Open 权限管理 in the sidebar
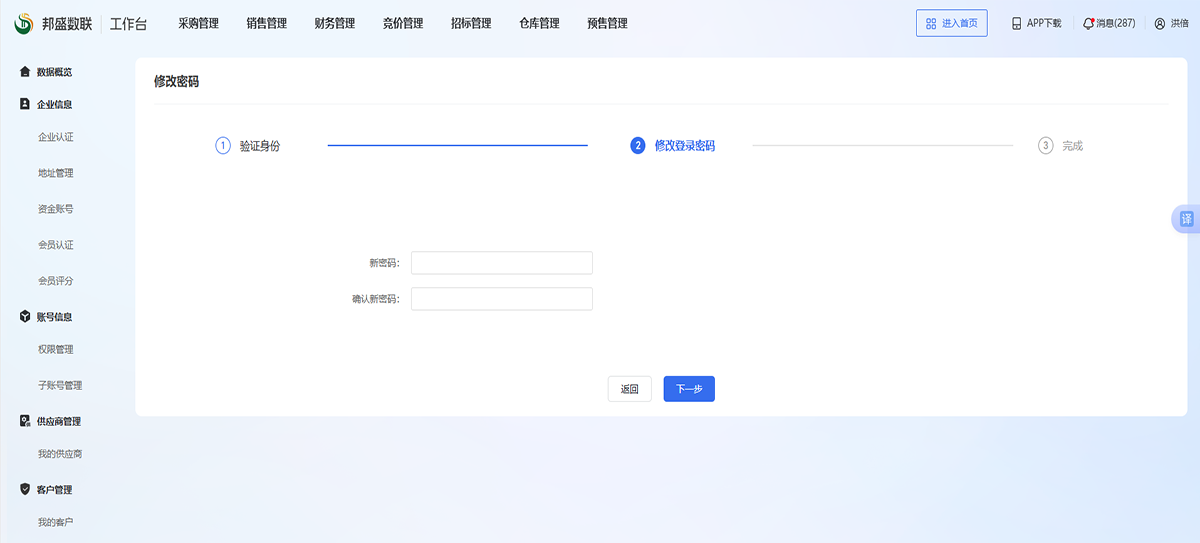The image size is (1200, 543). 55,350
